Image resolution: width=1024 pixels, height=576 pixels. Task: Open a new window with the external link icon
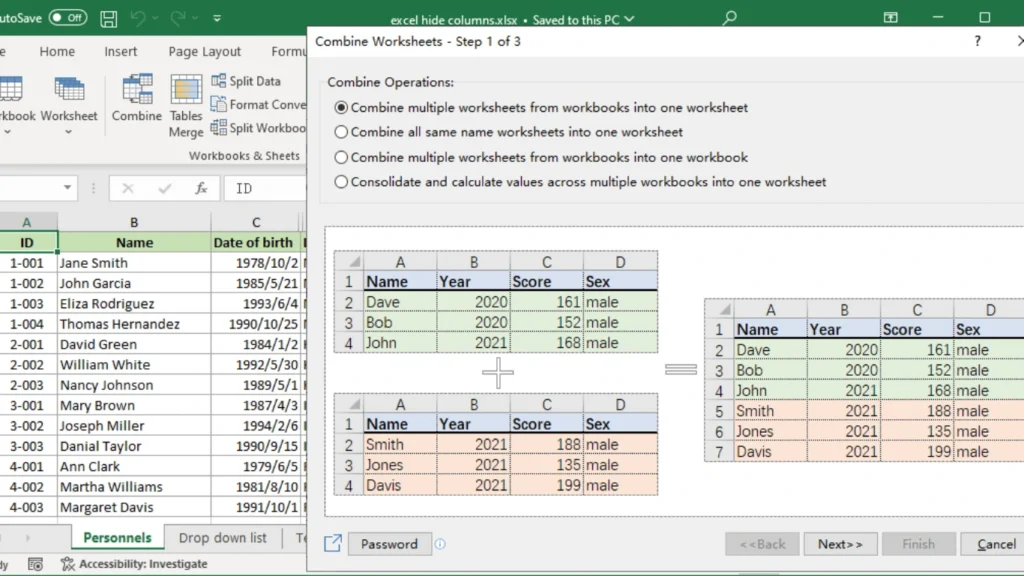[x=331, y=543]
